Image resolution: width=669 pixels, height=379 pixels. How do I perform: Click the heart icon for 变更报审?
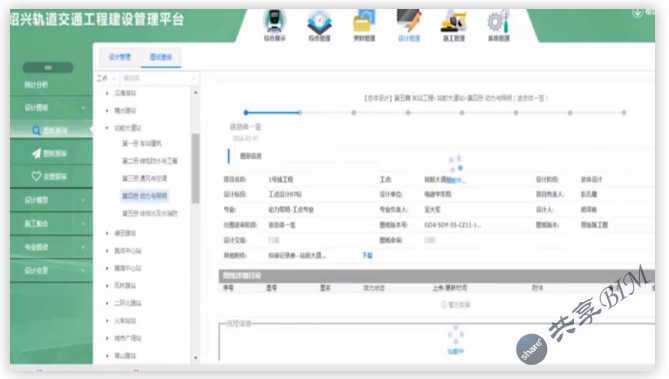point(36,176)
